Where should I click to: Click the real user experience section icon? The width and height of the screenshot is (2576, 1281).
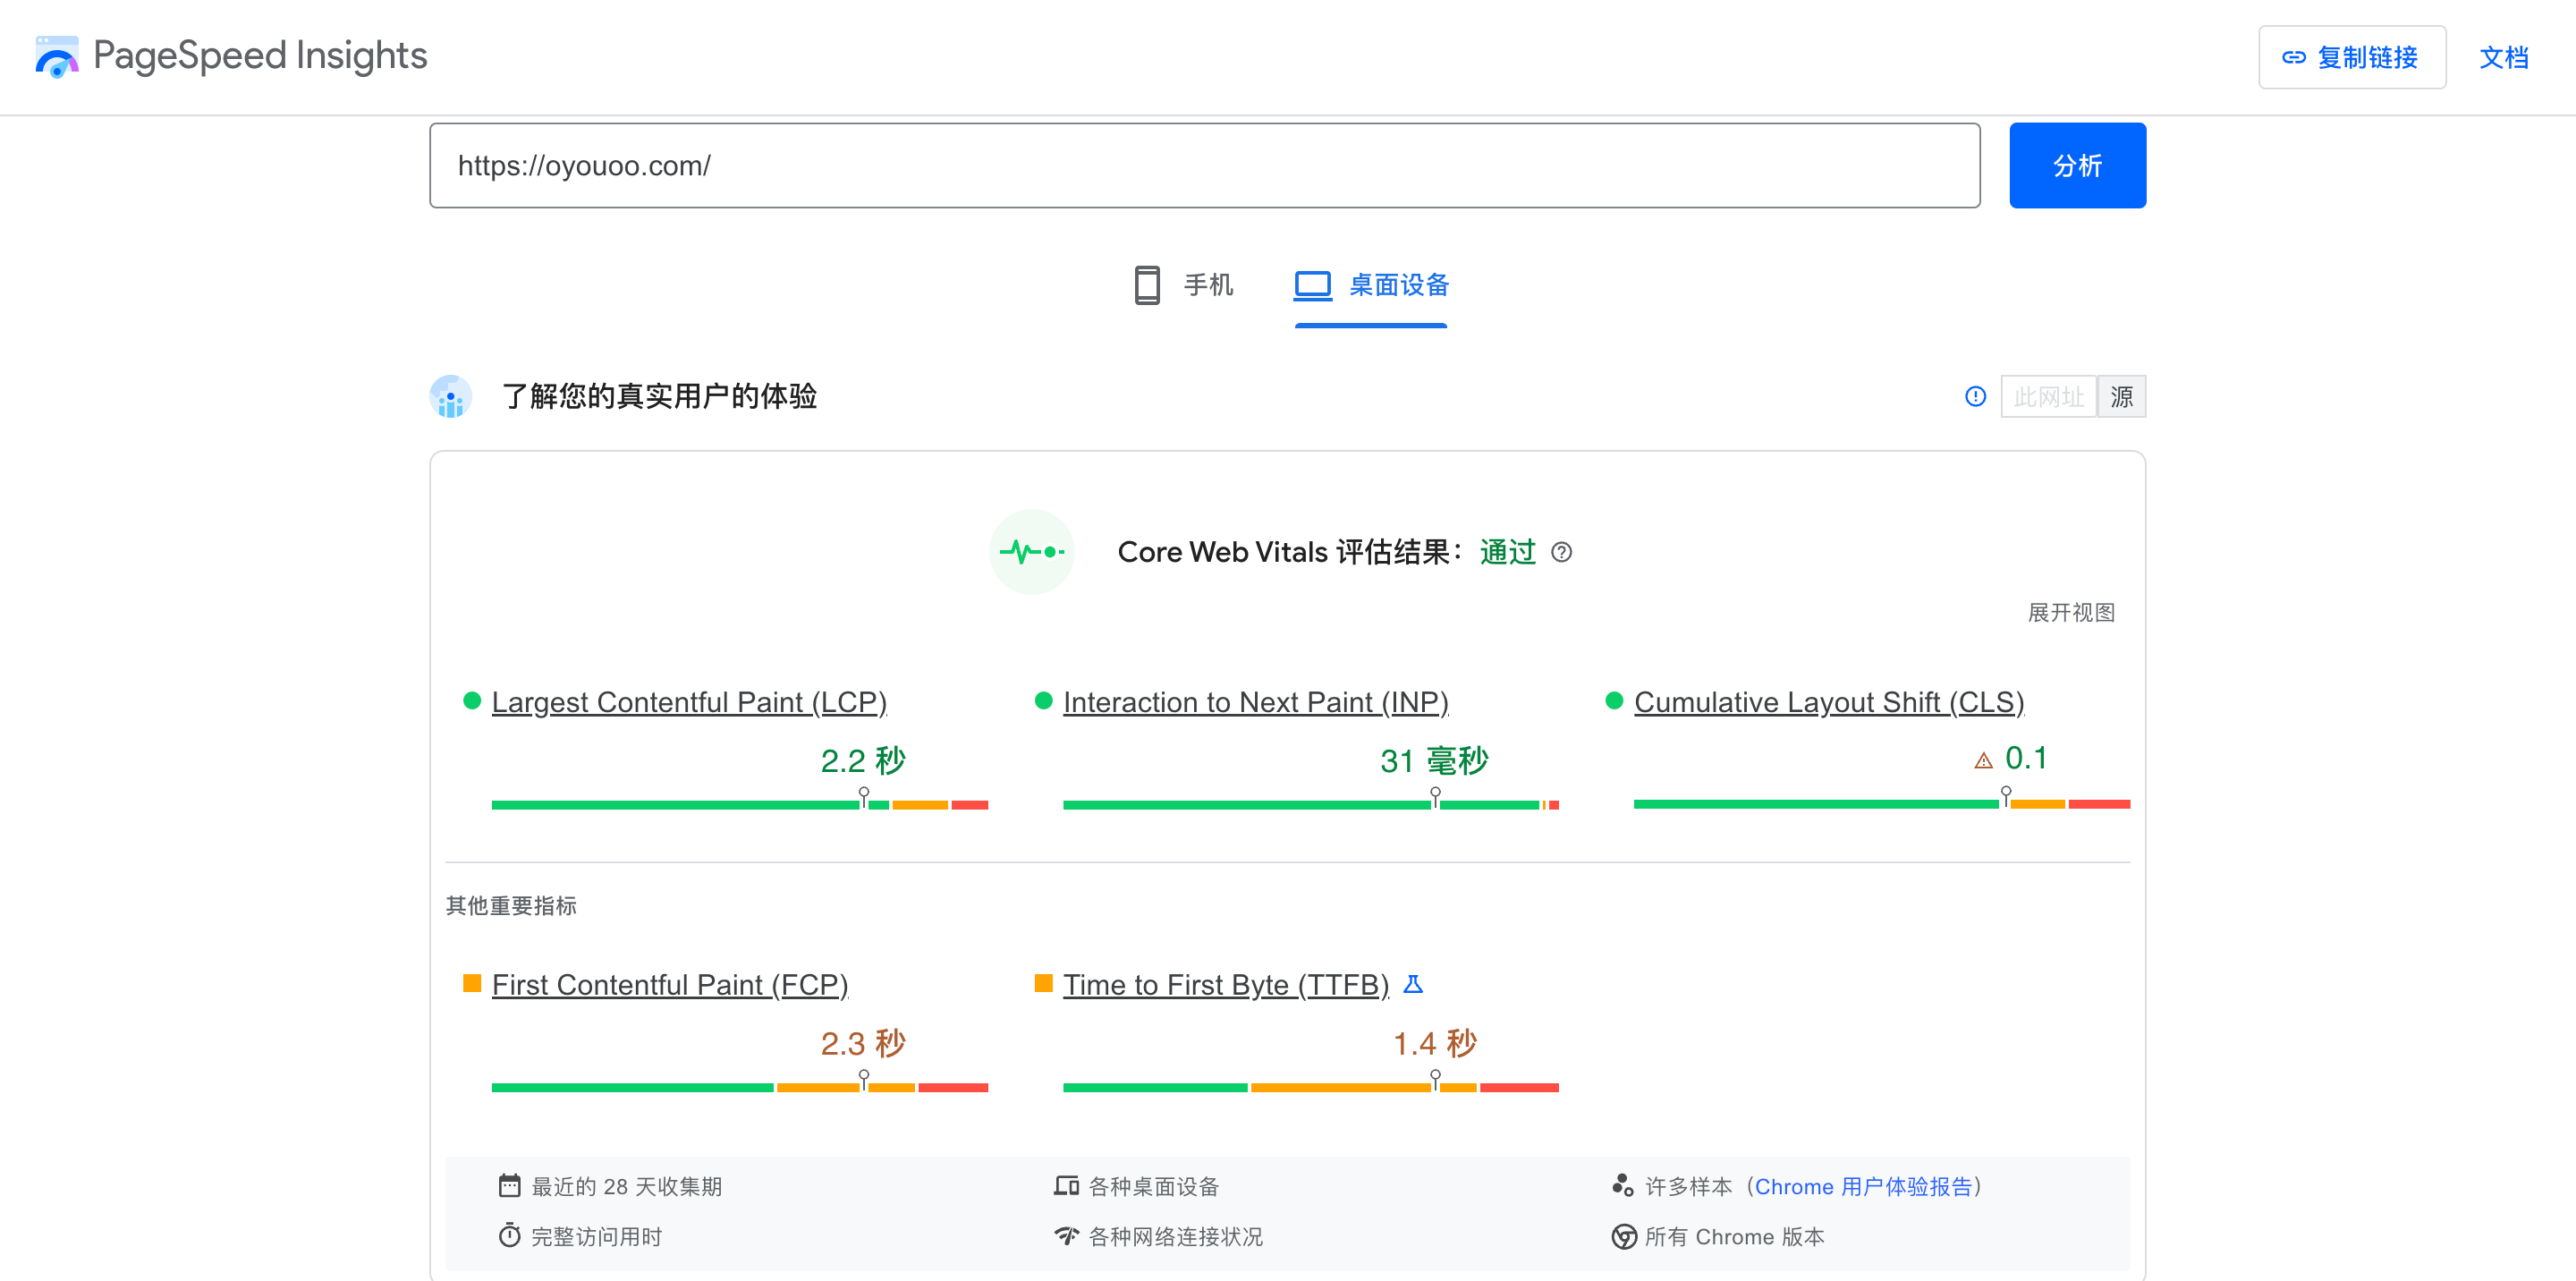451,397
